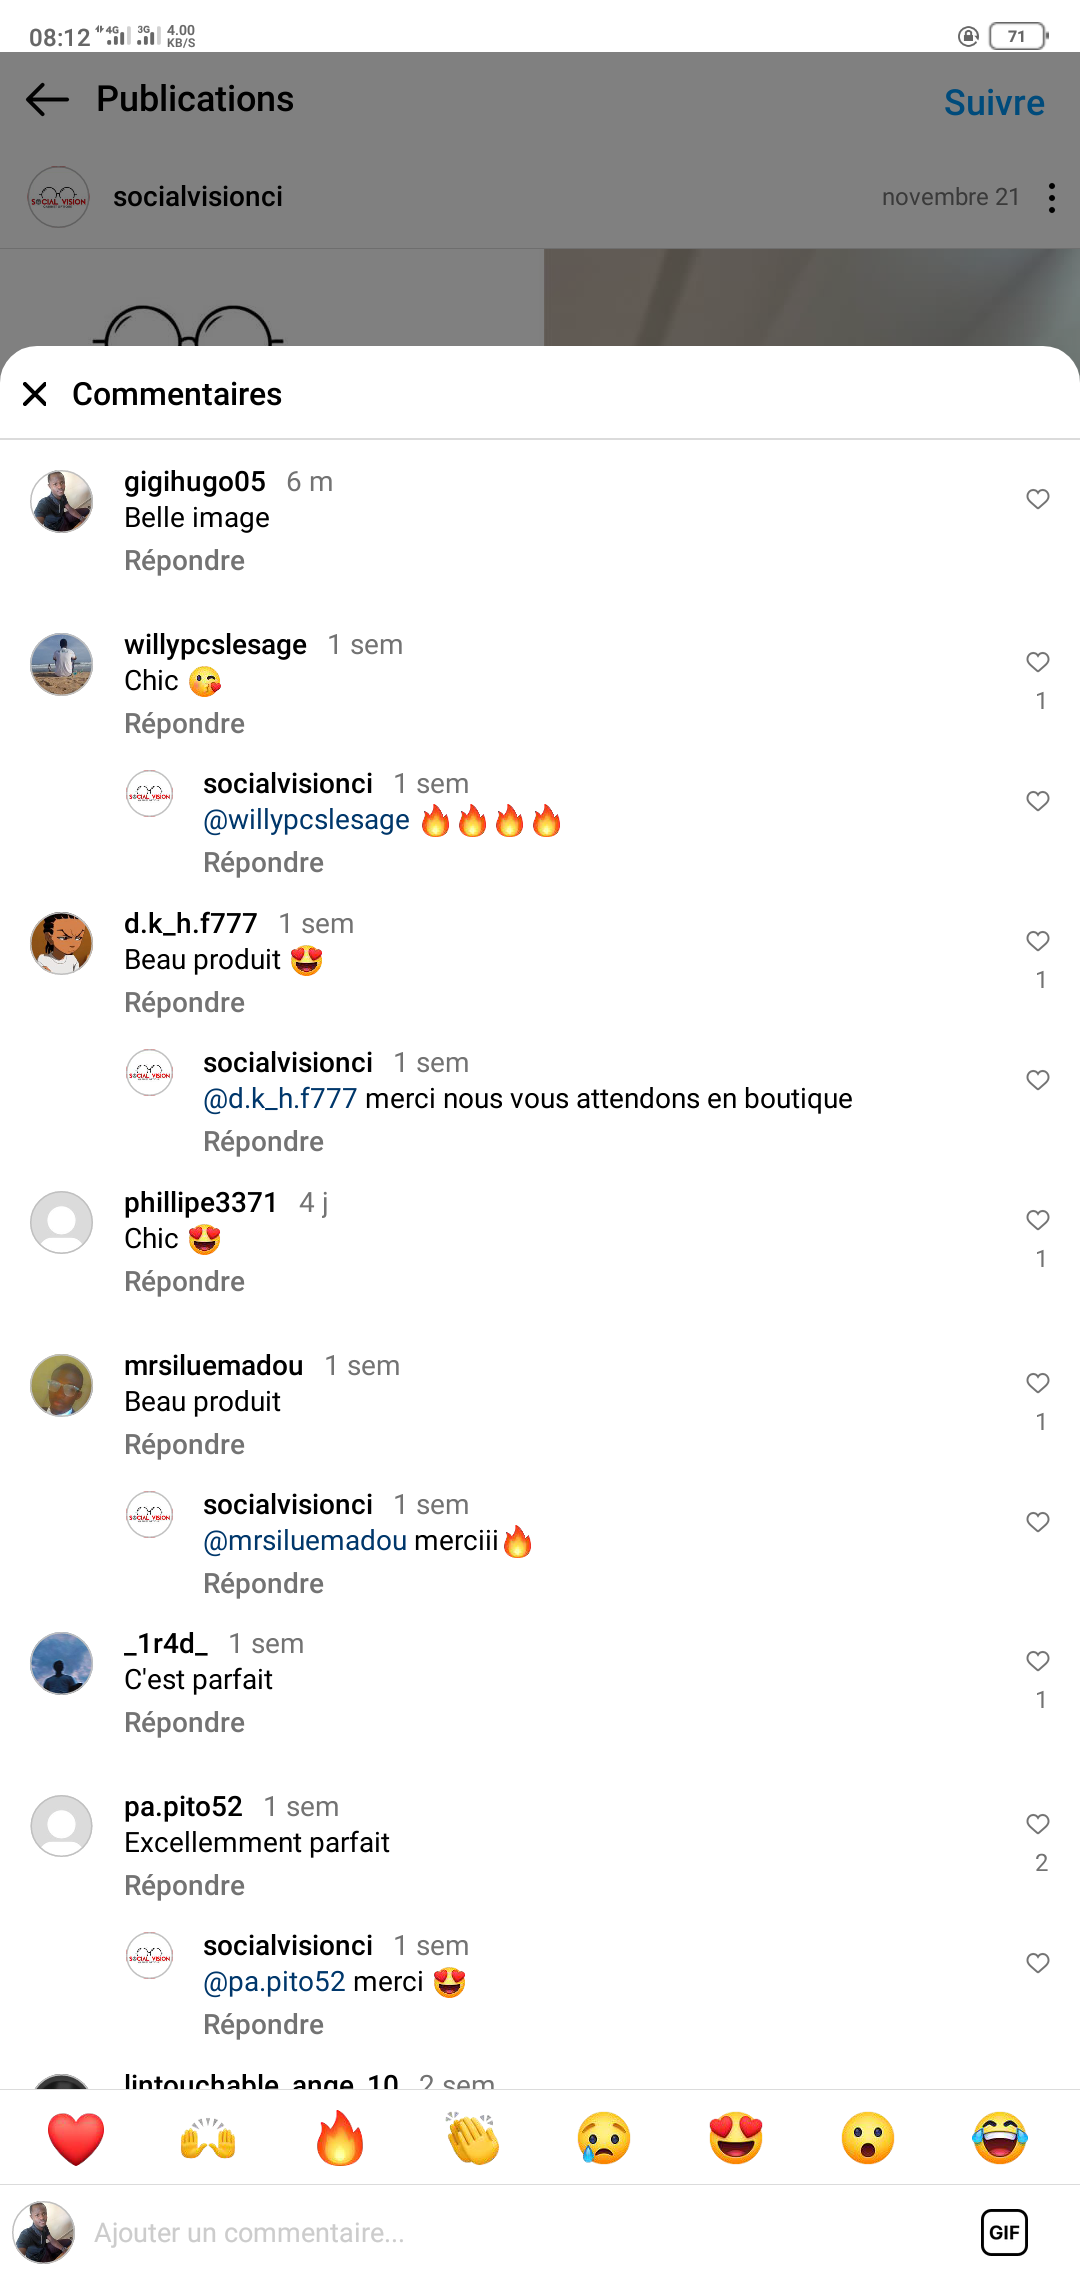Follow the account with Suivre

click(994, 103)
